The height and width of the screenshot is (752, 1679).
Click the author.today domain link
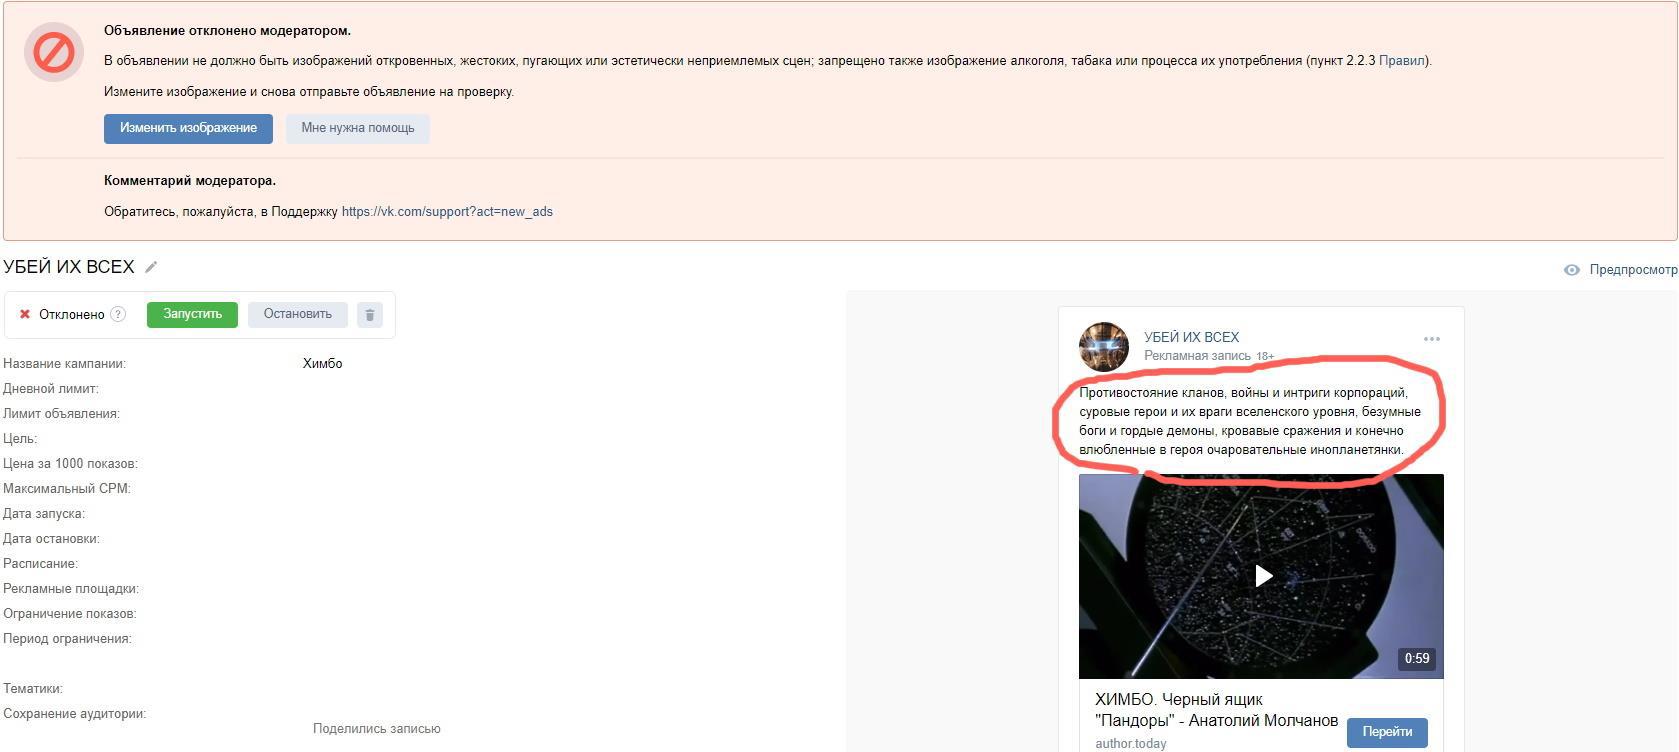click(1130, 743)
